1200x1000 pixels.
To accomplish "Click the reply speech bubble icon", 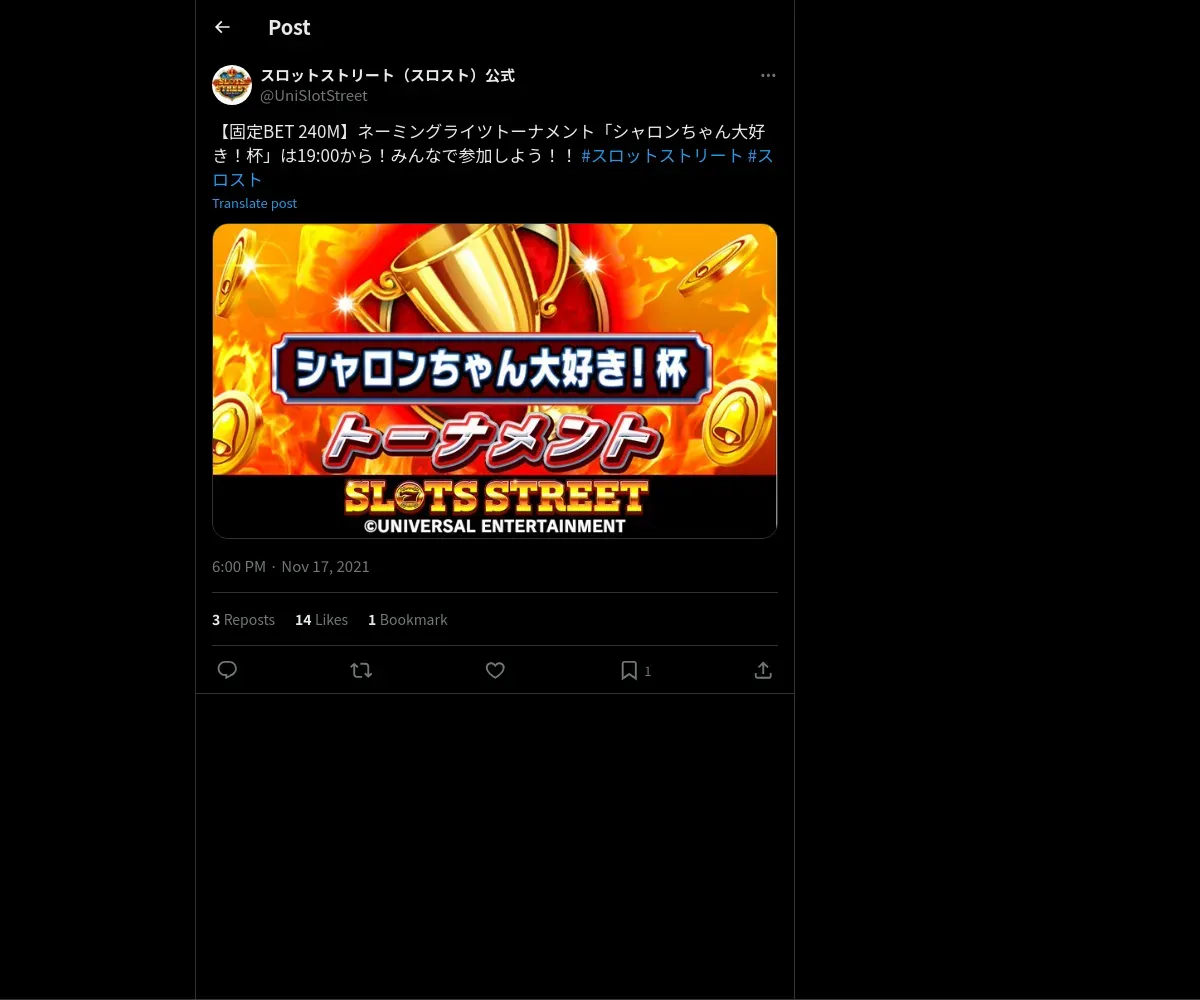I will coord(227,670).
